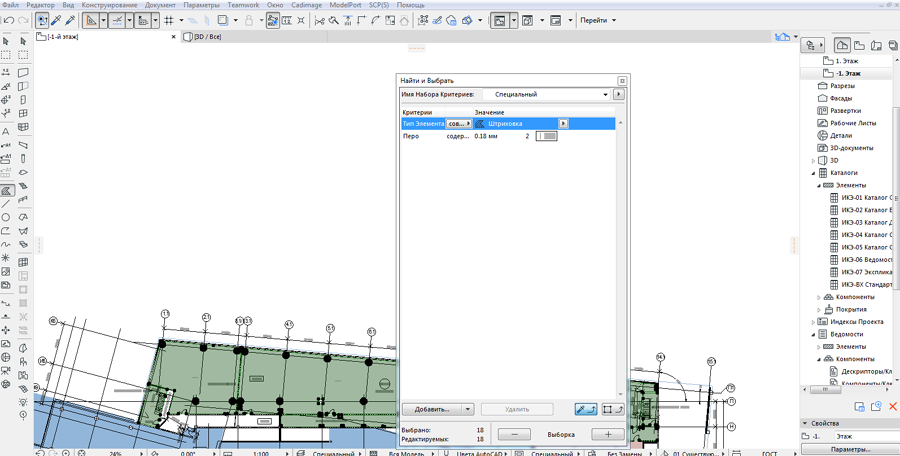Select ИКЭ-06 Ведомость catalog item
Image resolution: width=900 pixels, height=456 pixels.
(867, 260)
